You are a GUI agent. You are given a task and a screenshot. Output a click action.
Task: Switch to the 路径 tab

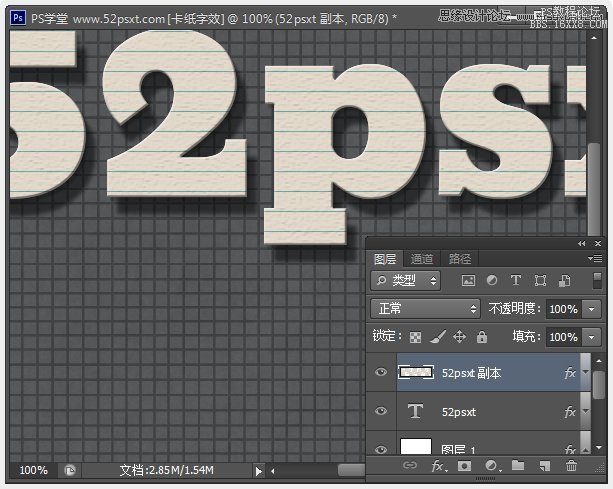click(x=460, y=259)
